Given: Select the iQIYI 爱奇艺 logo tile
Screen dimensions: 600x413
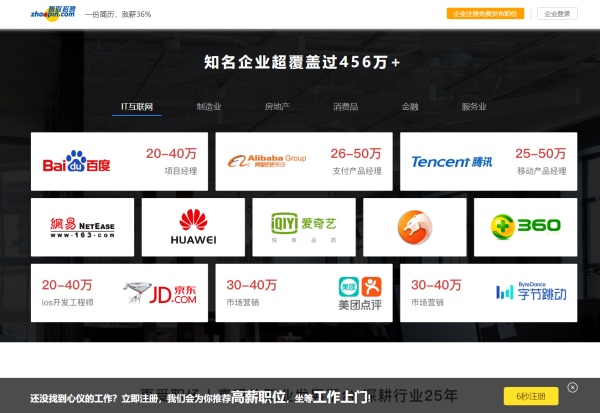Looking at the screenshot, I should point(304,227).
